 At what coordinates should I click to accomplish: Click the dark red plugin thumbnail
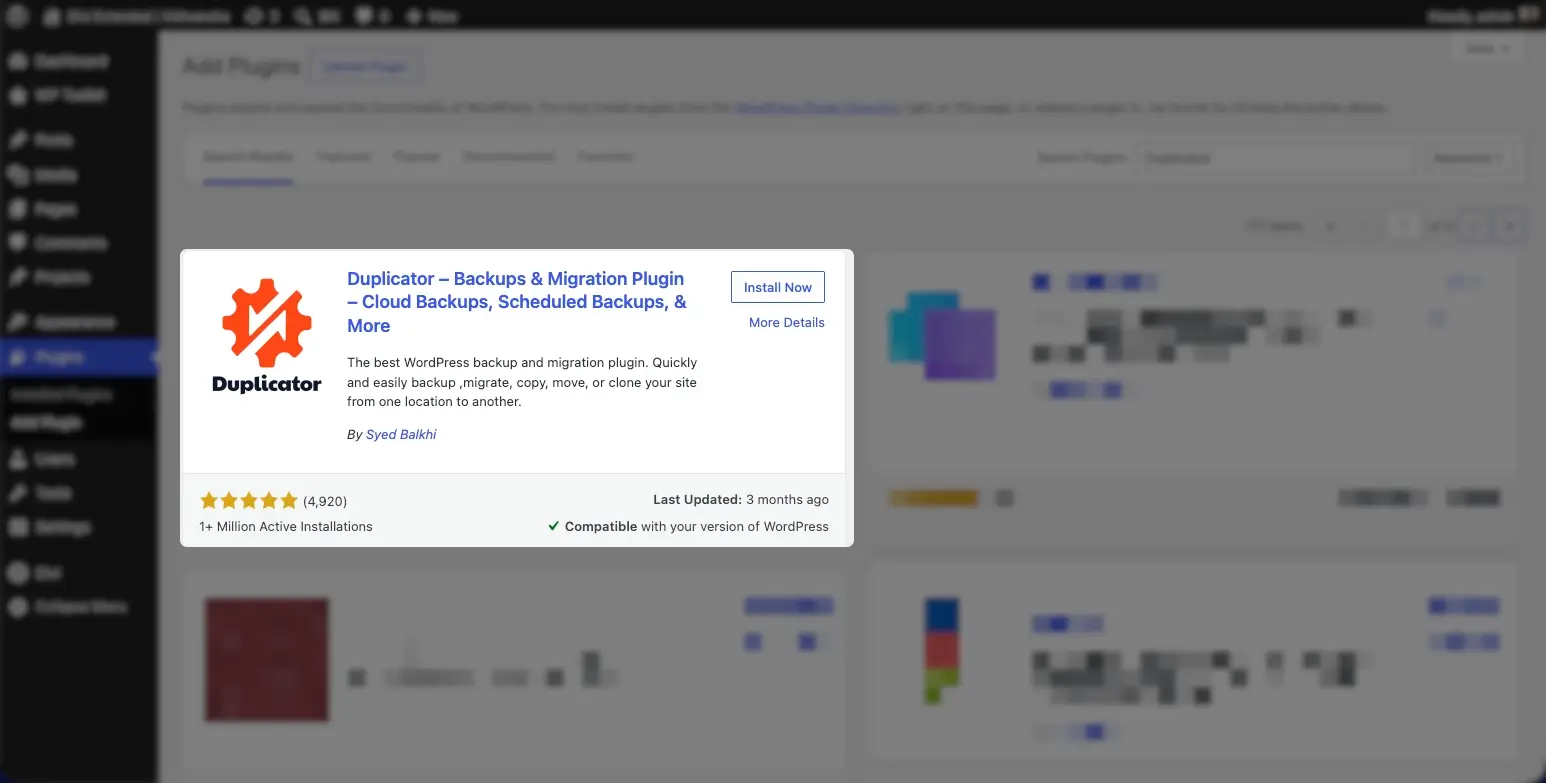[x=267, y=660]
